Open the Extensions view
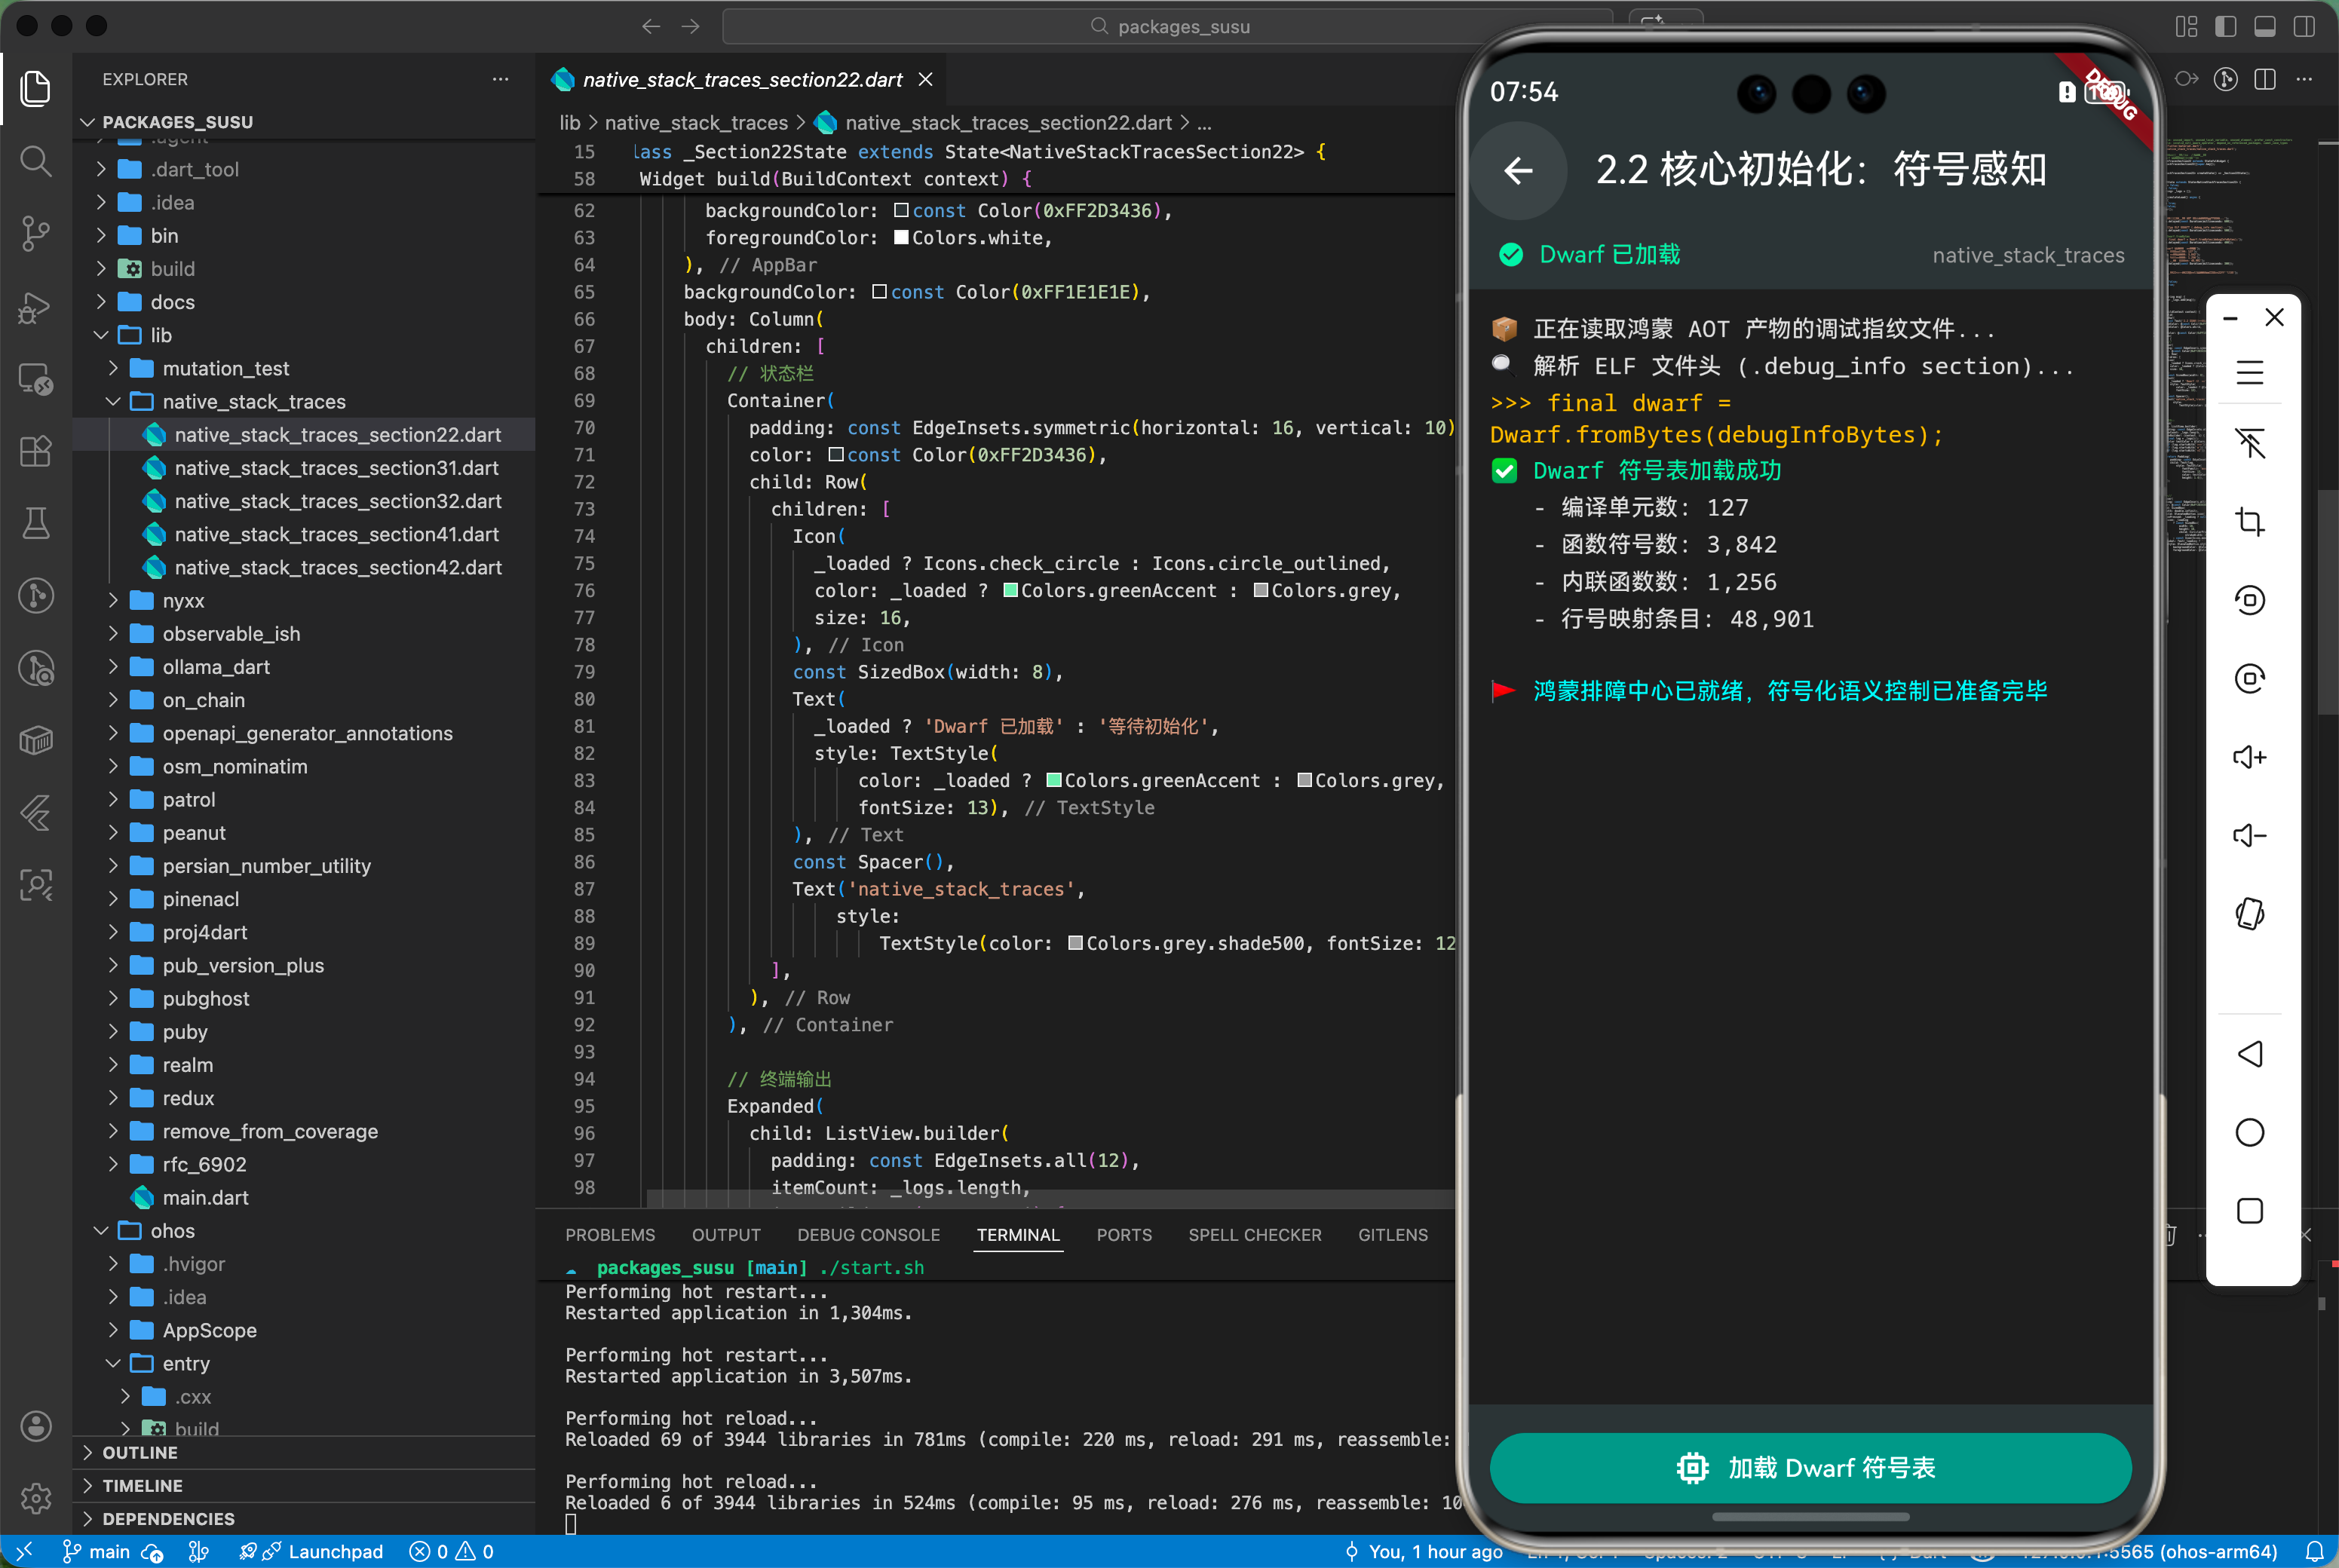Screen dimensions: 2339x1568 pyautogui.click(x=36, y=451)
